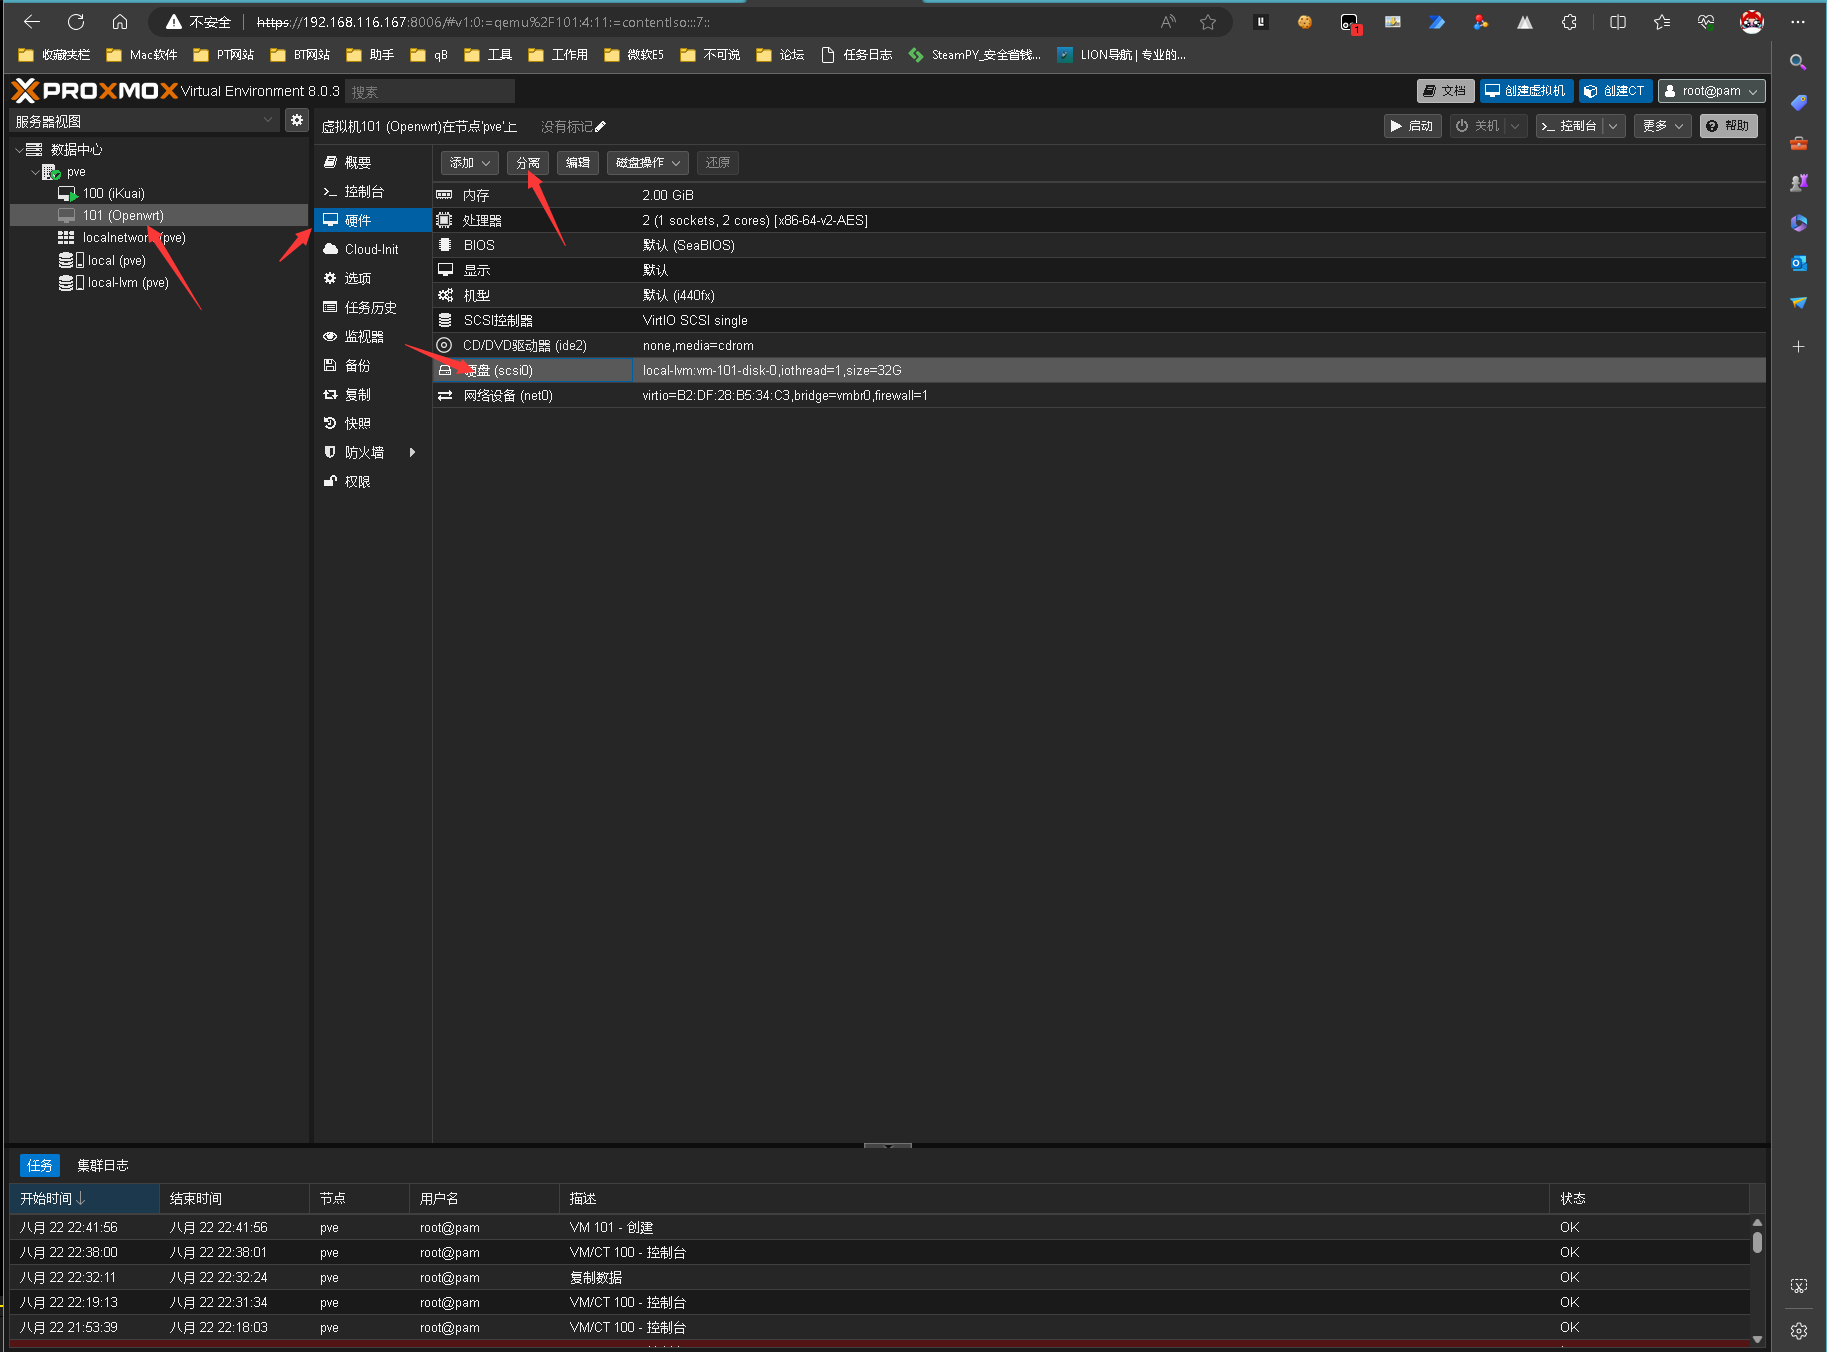Screen dimensions: 1827x1352
Task: Click the pencil icon to edit tags
Action: click(x=600, y=127)
